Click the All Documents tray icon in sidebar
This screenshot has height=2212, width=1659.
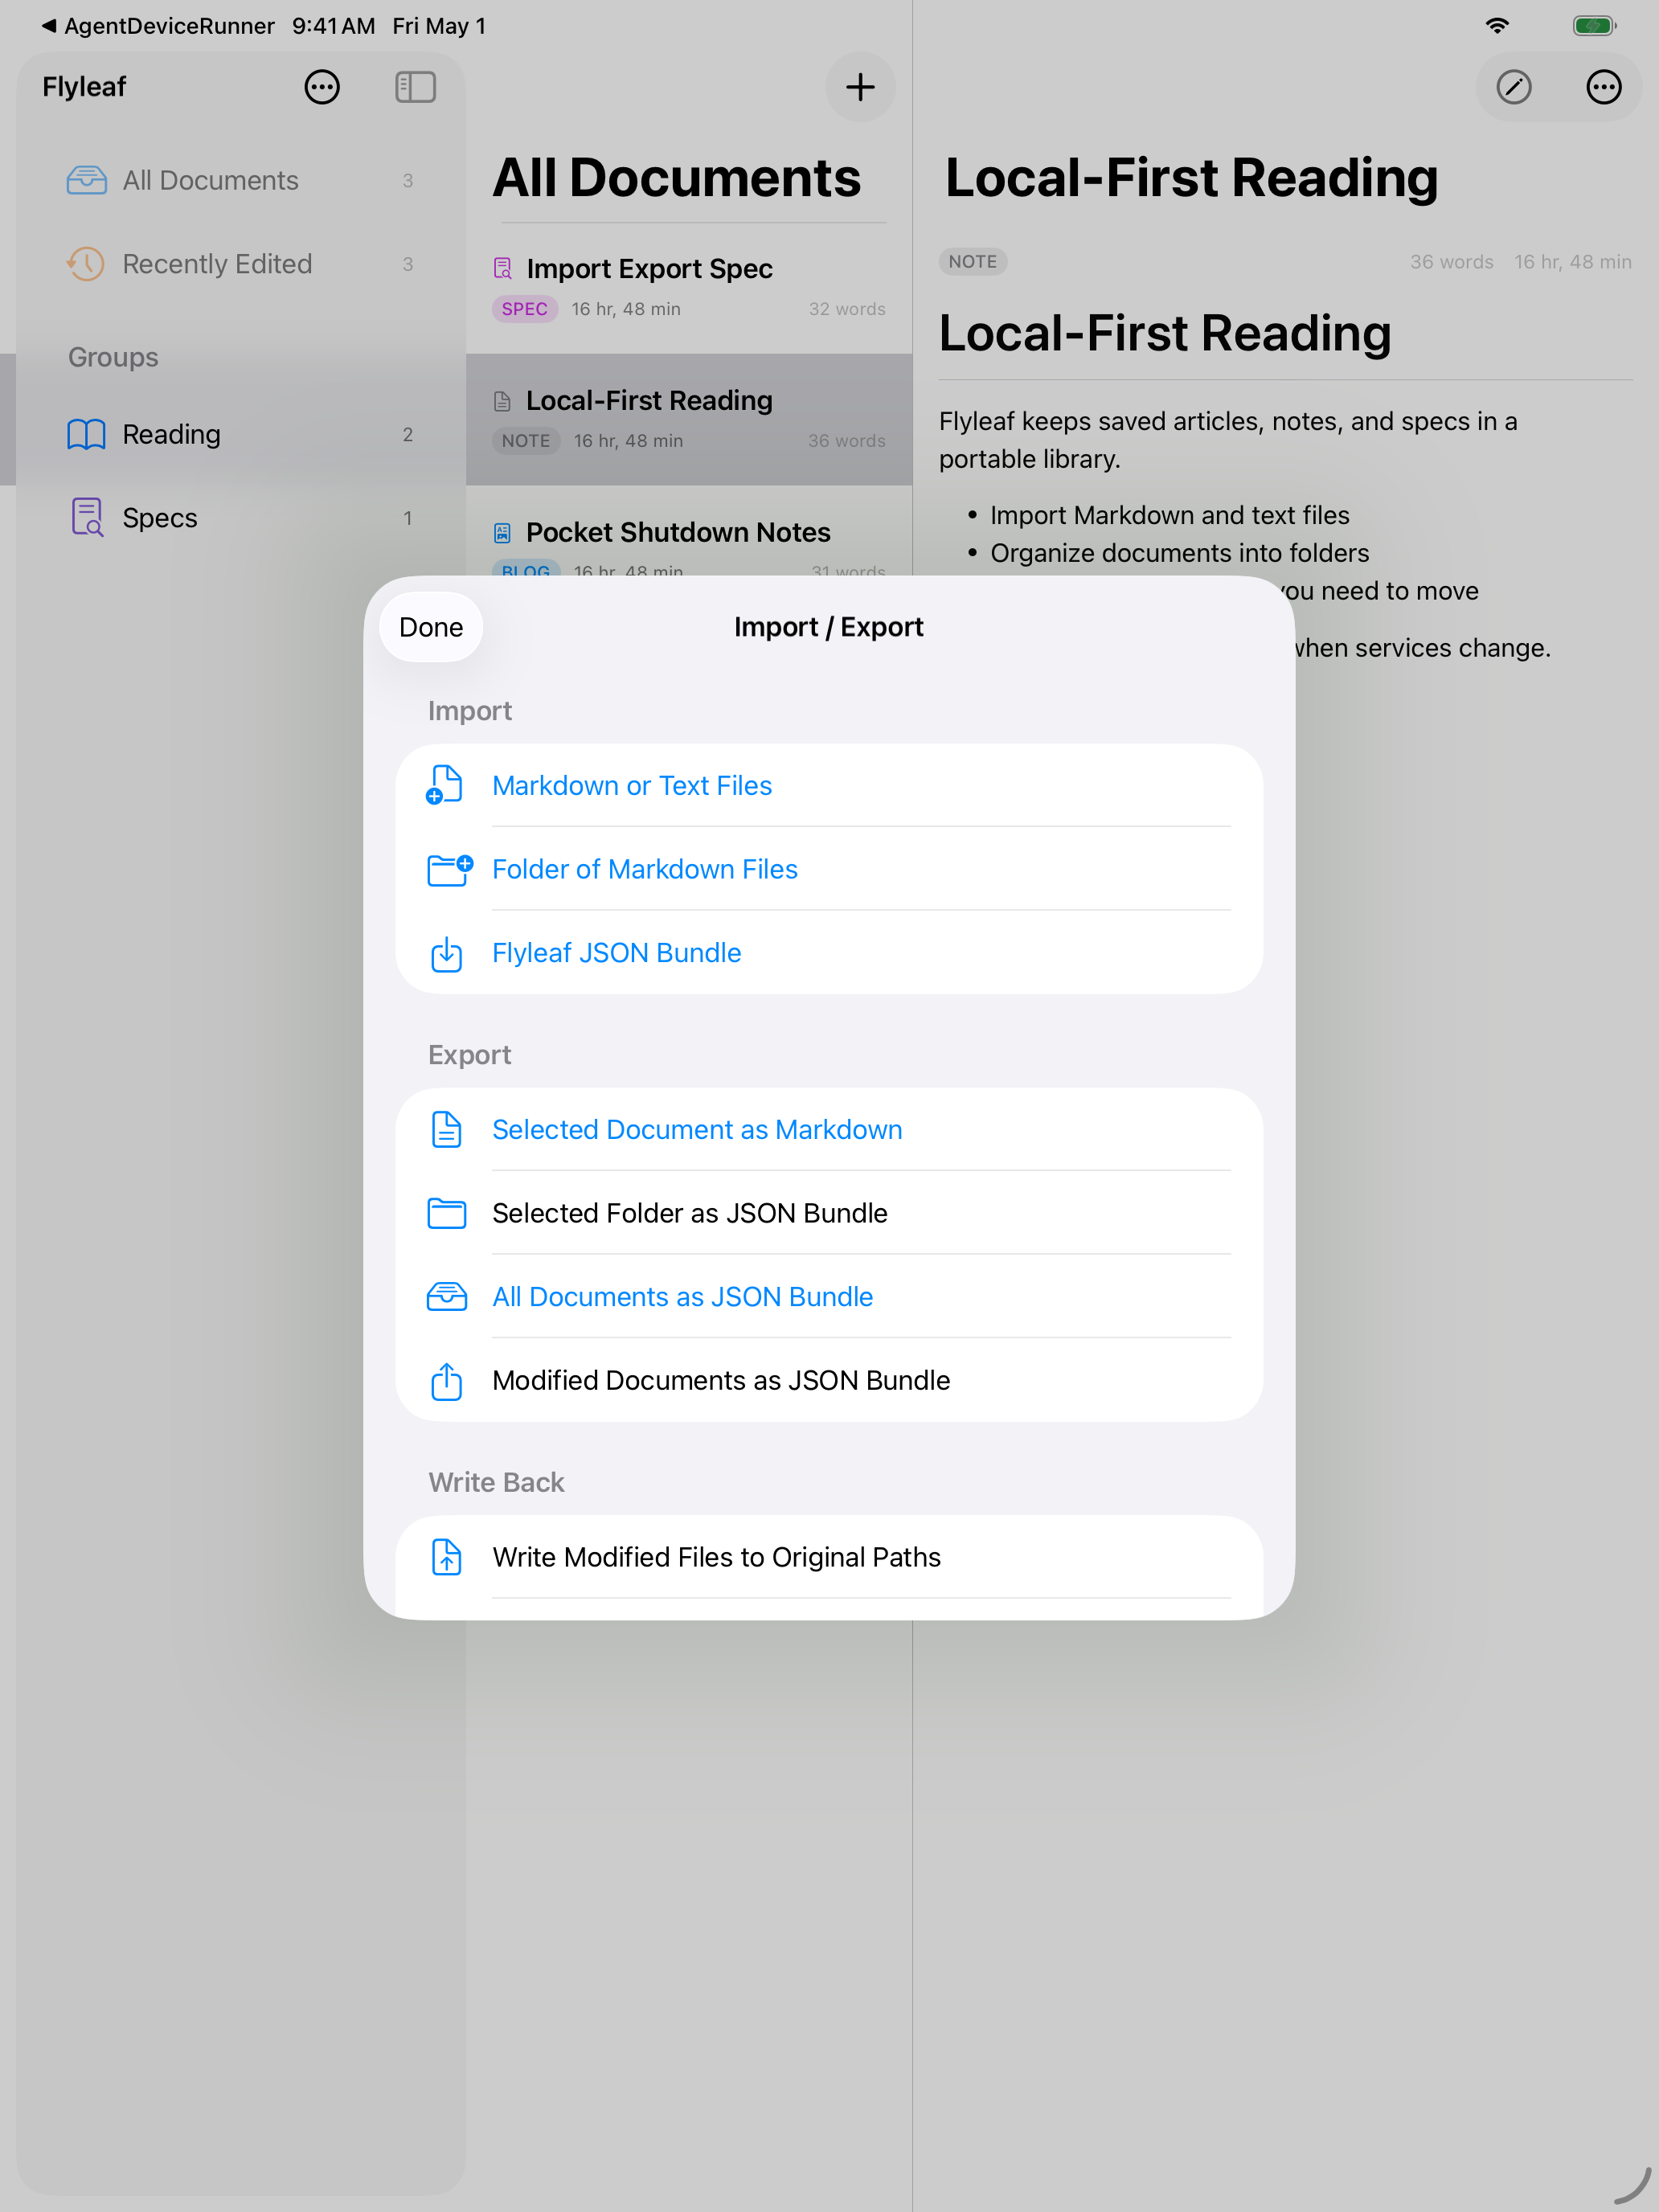point(87,180)
